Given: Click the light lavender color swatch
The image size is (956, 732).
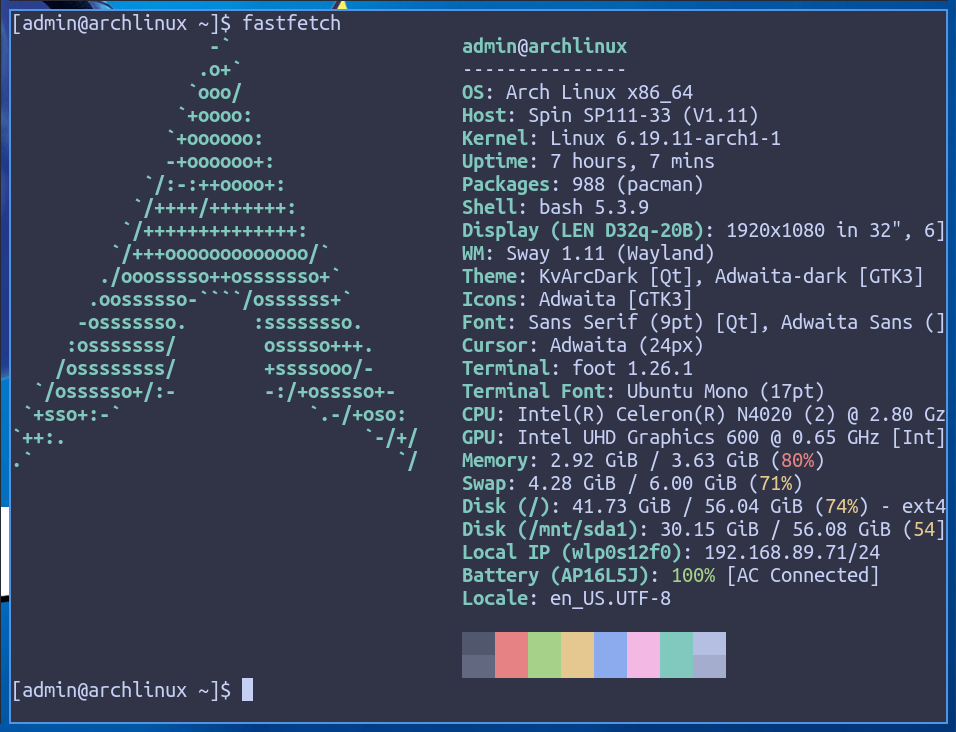Looking at the screenshot, I should point(709,655).
